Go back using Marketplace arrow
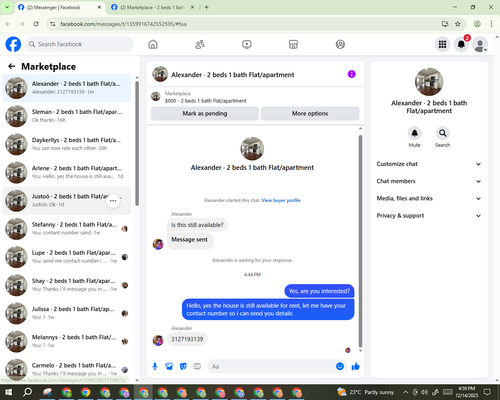Image resolution: width=500 pixels, height=400 pixels. tap(12, 66)
